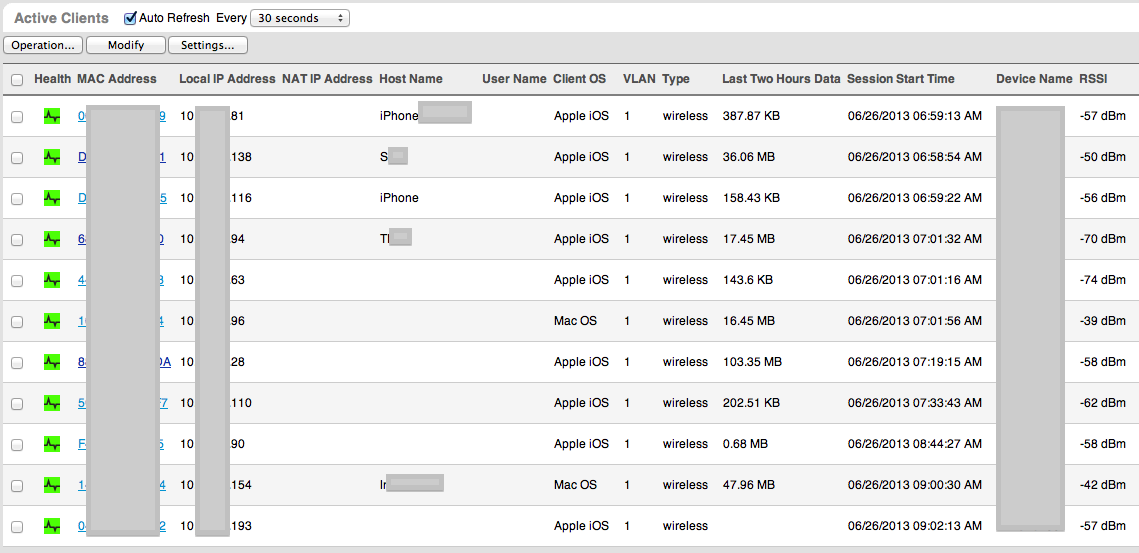1139x553 pixels.
Task: Click health icon for the 16.45 MB Mac OS client
Action: click(x=52, y=321)
